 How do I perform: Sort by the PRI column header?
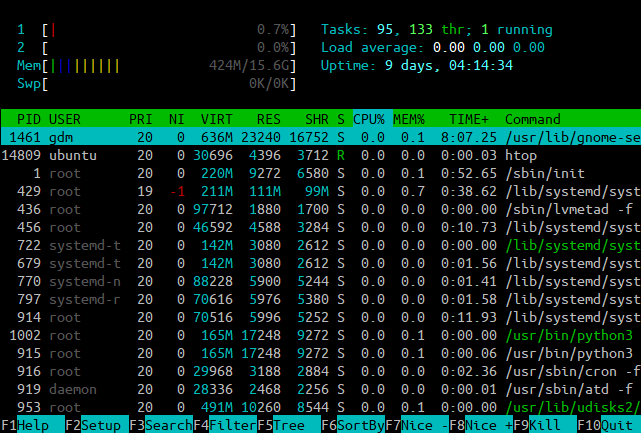pyautogui.click(x=141, y=119)
